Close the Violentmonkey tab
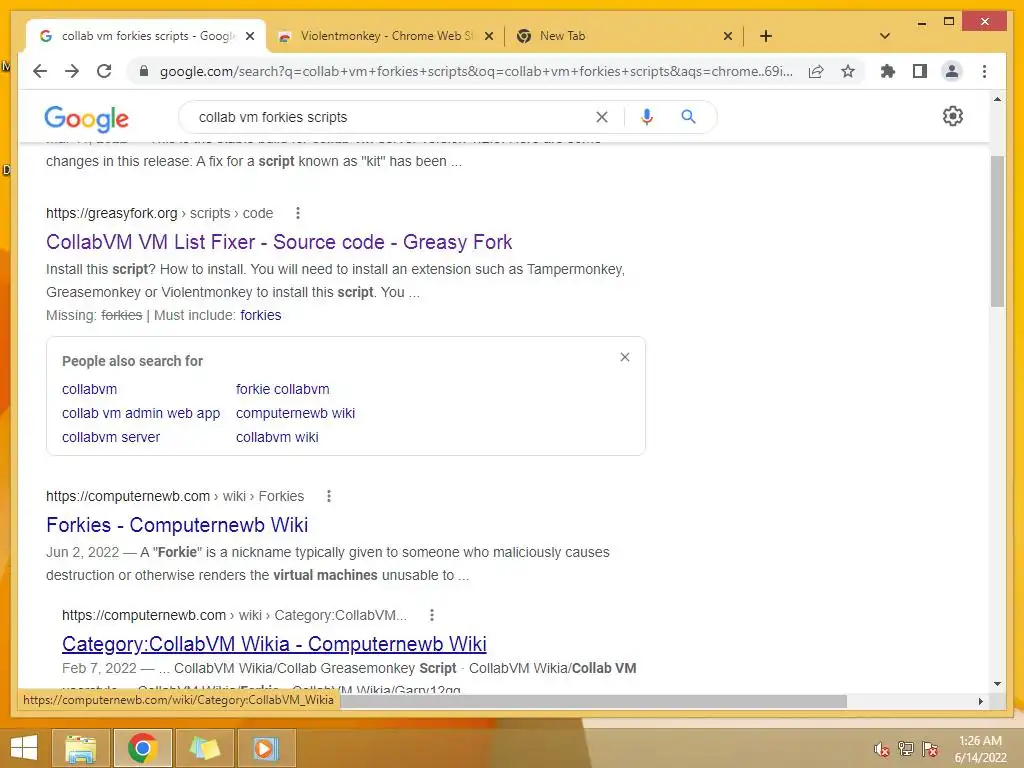This screenshot has height=768, width=1024. pyautogui.click(x=488, y=37)
